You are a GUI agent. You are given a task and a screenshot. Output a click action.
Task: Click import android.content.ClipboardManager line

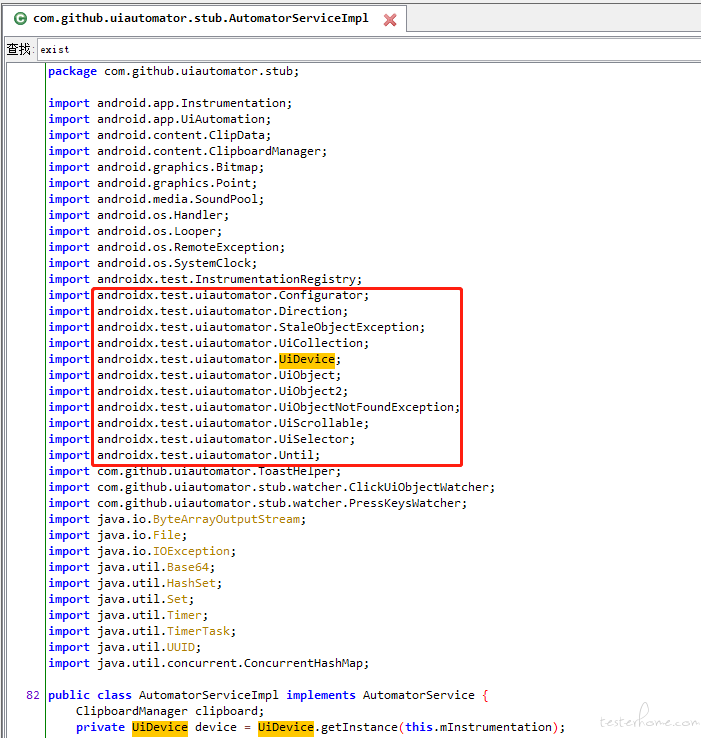pos(187,151)
